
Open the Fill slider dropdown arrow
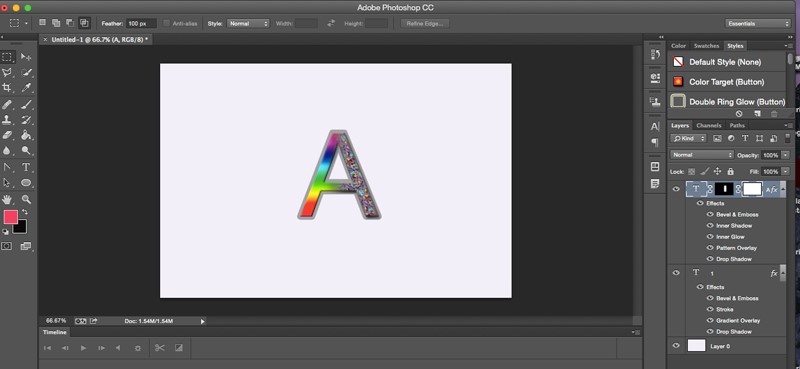[785, 171]
